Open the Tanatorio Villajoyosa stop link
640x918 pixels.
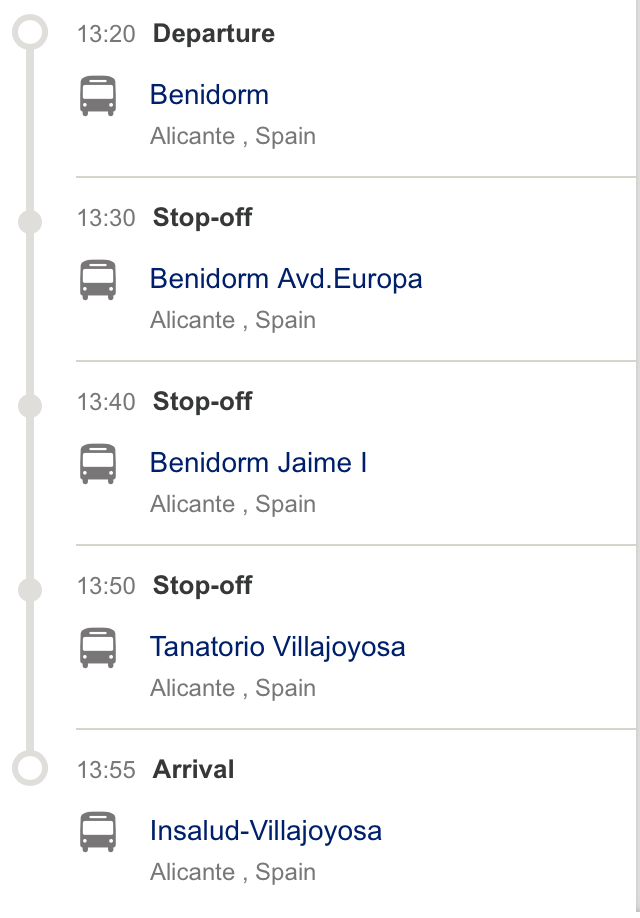(277, 646)
